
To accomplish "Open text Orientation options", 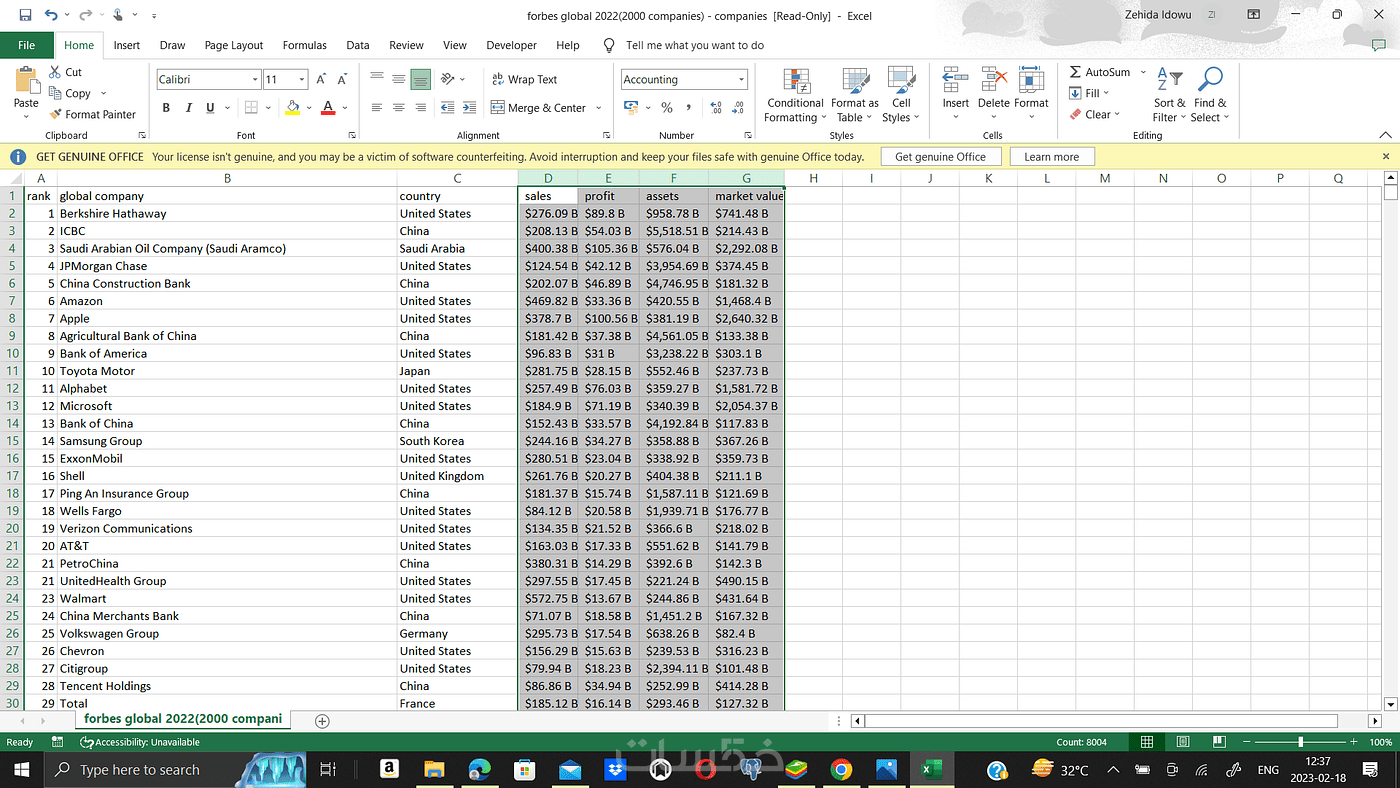I will (x=448, y=79).
